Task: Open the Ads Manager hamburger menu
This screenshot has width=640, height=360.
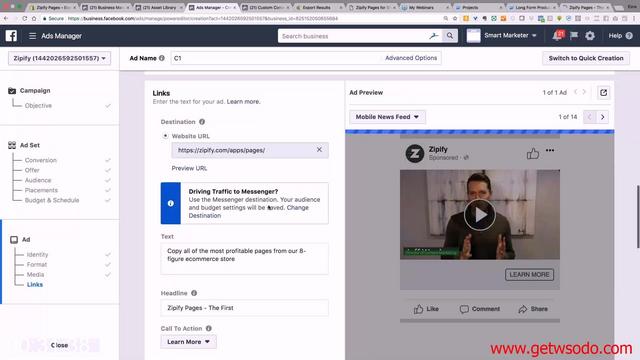Action: tap(33, 36)
